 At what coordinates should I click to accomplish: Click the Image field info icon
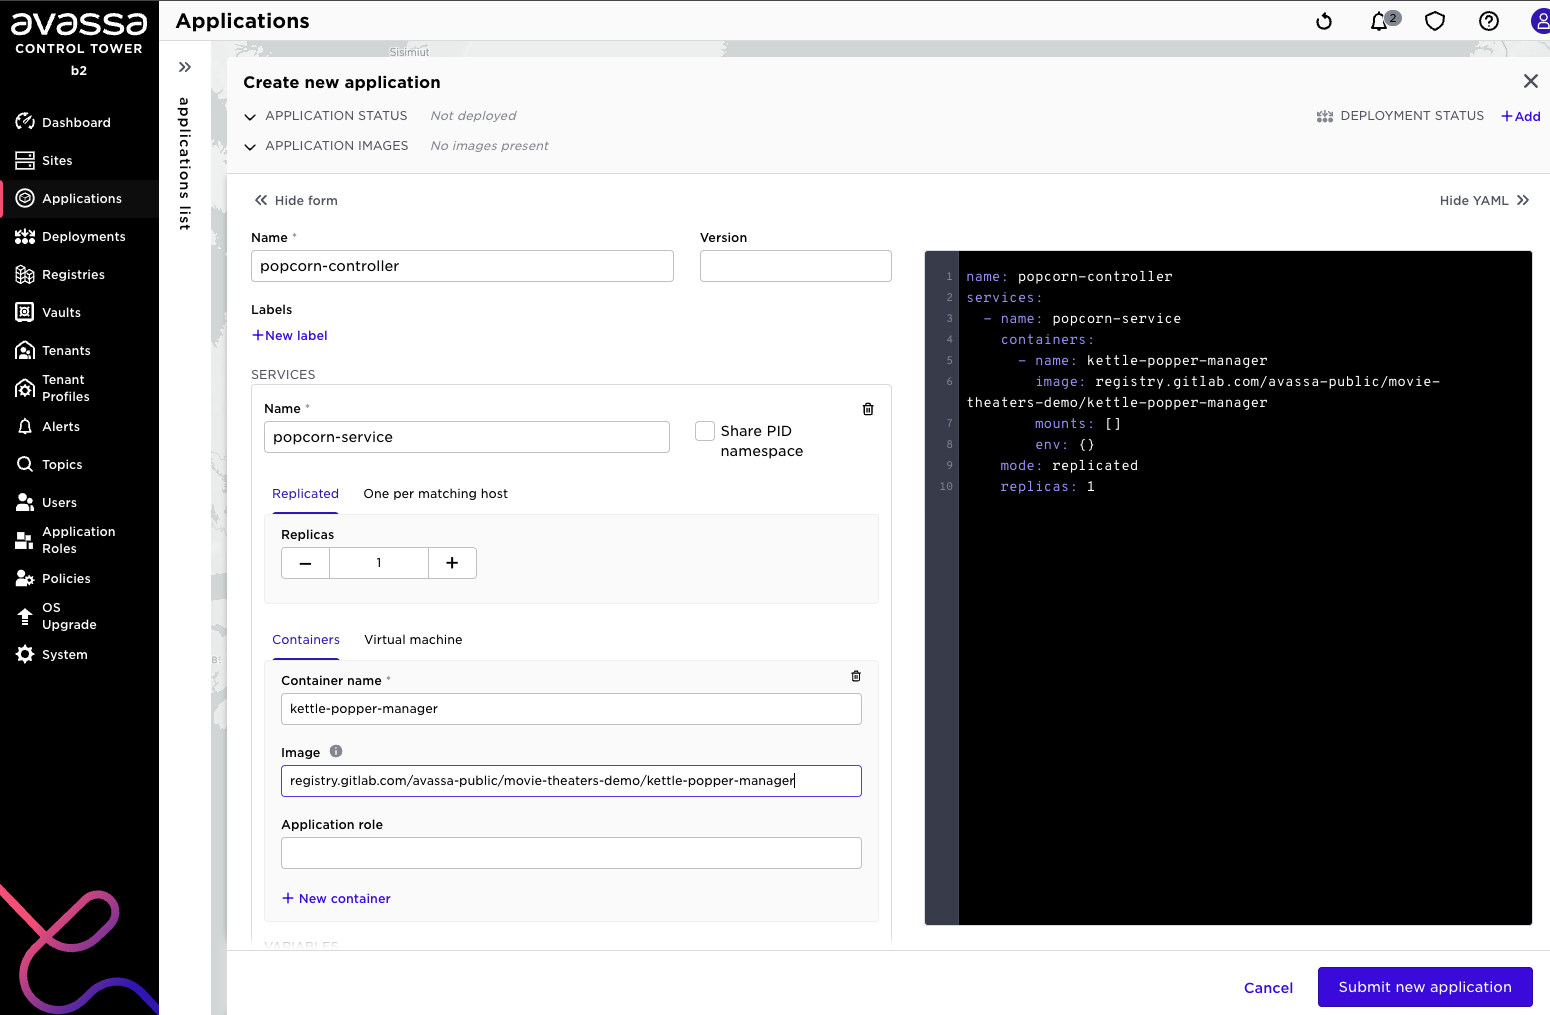click(x=336, y=752)
